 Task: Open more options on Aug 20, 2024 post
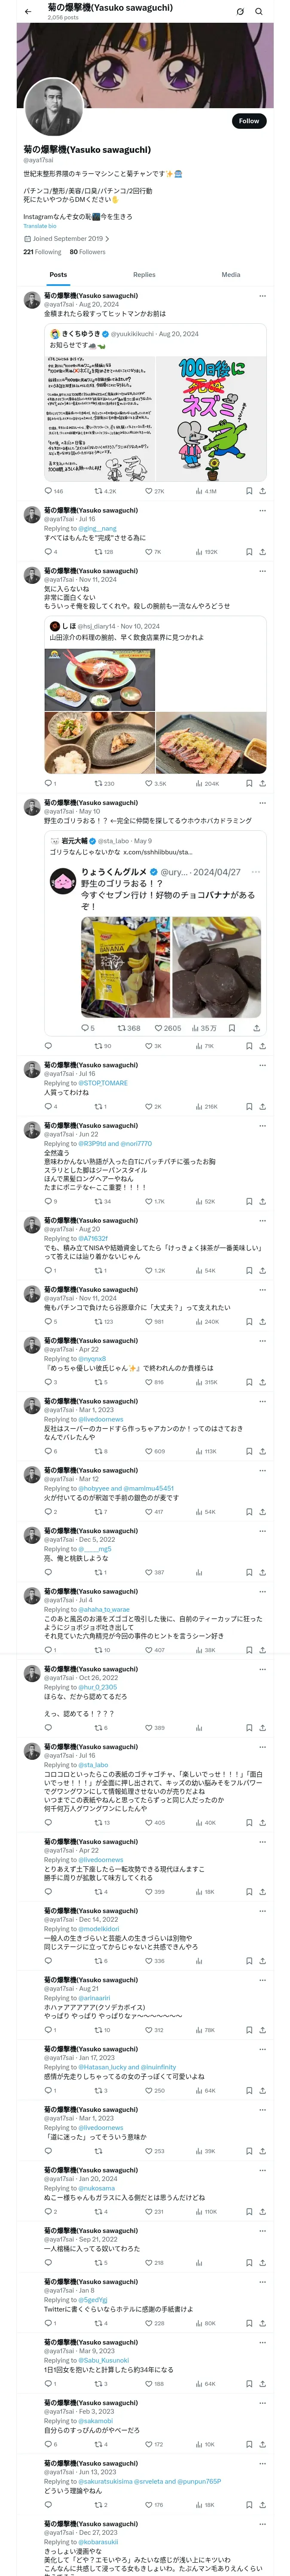[262, 296]
